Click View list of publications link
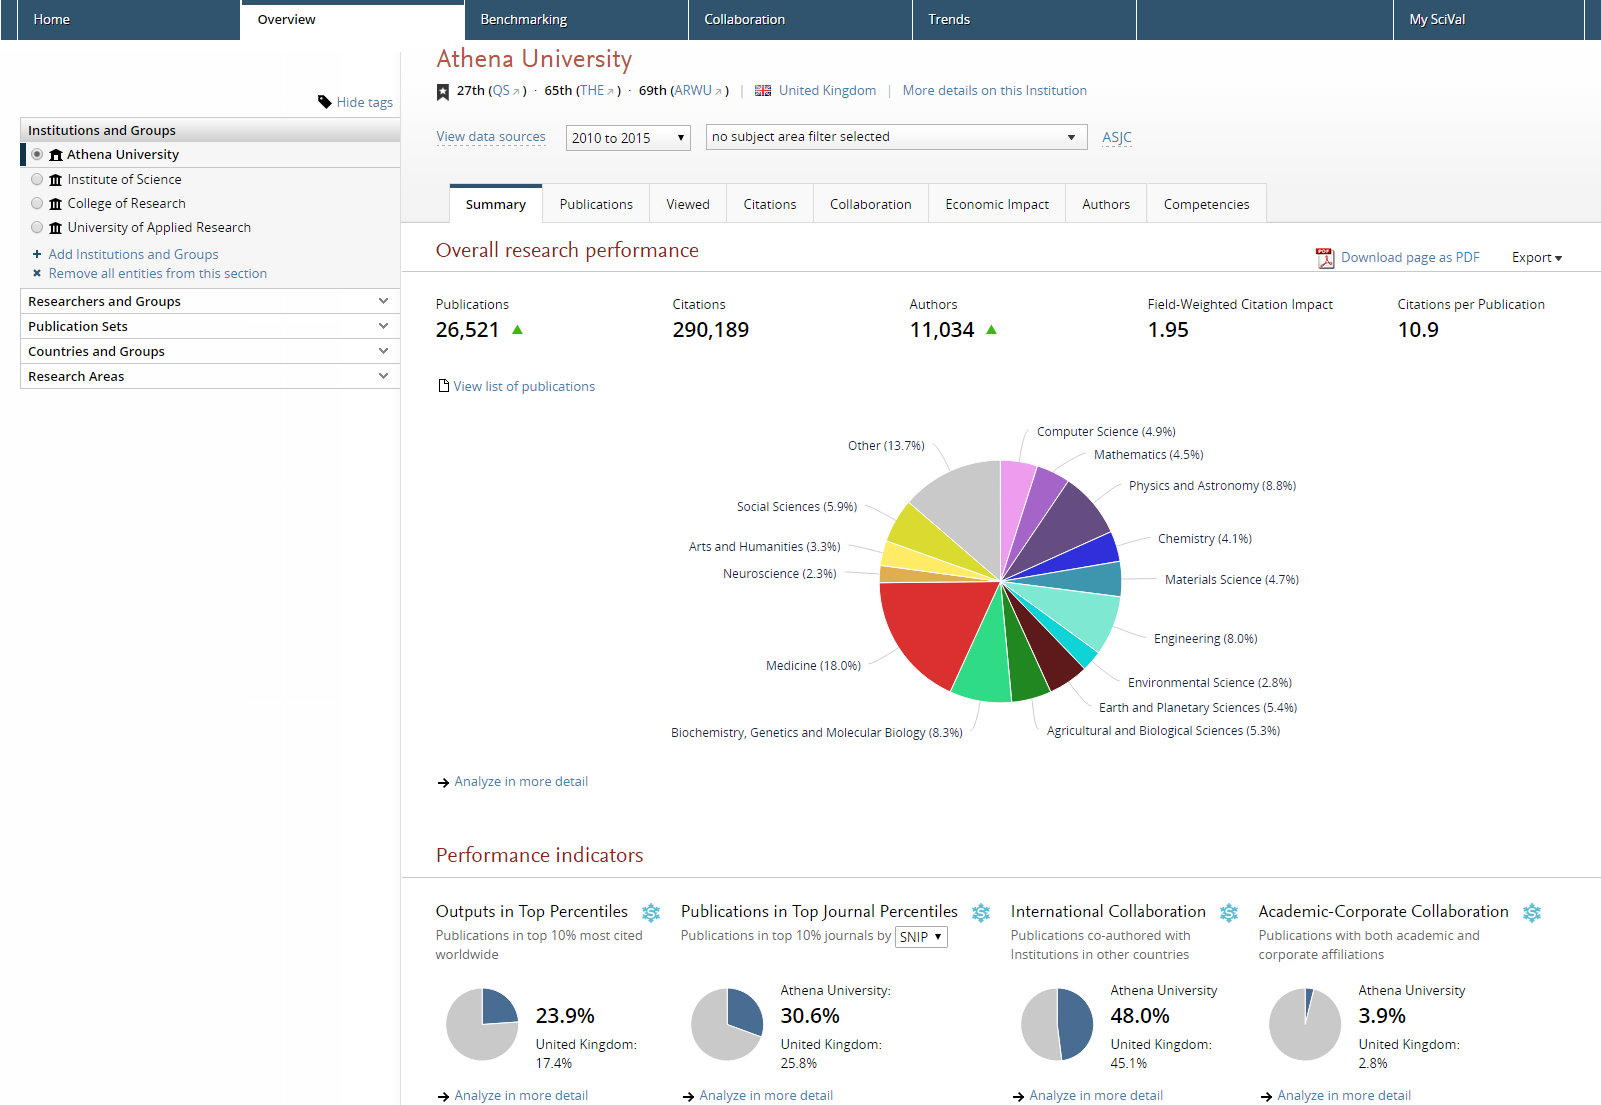Image resolution: width=1601 pixels, height=1105 pixels. (x=524, y=386)
